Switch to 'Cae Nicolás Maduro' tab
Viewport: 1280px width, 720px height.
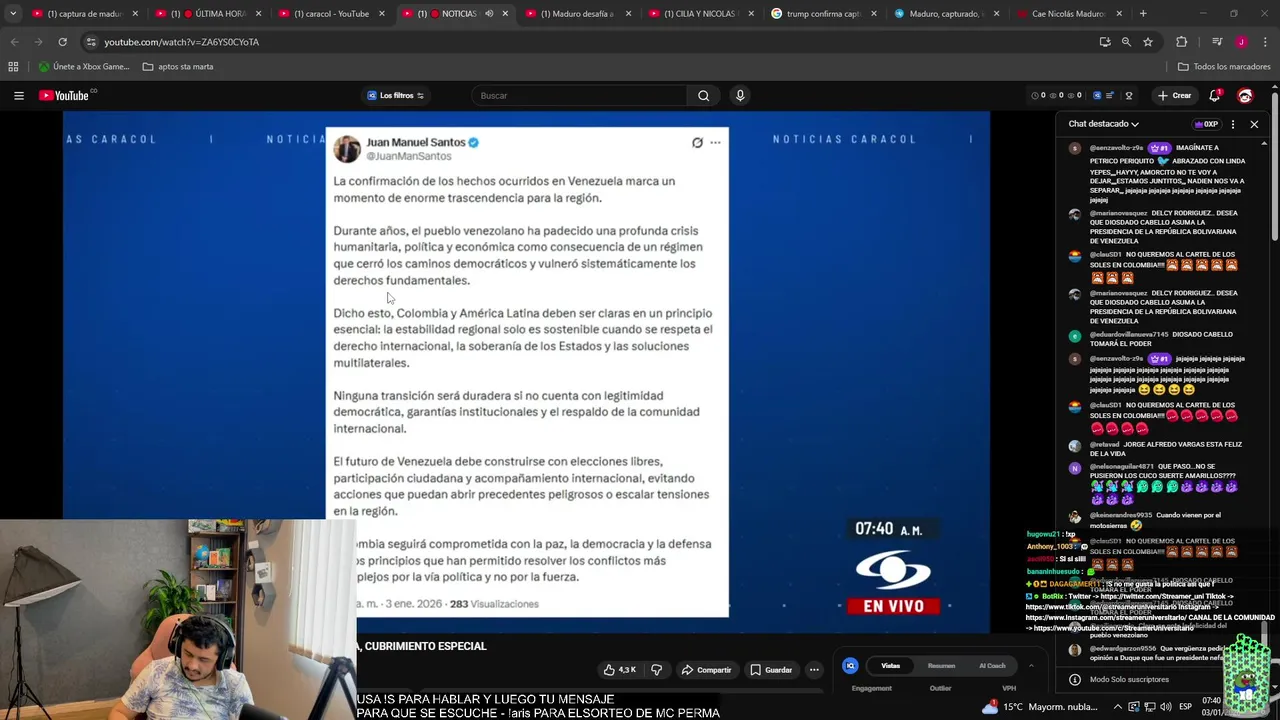point(1069,14)
